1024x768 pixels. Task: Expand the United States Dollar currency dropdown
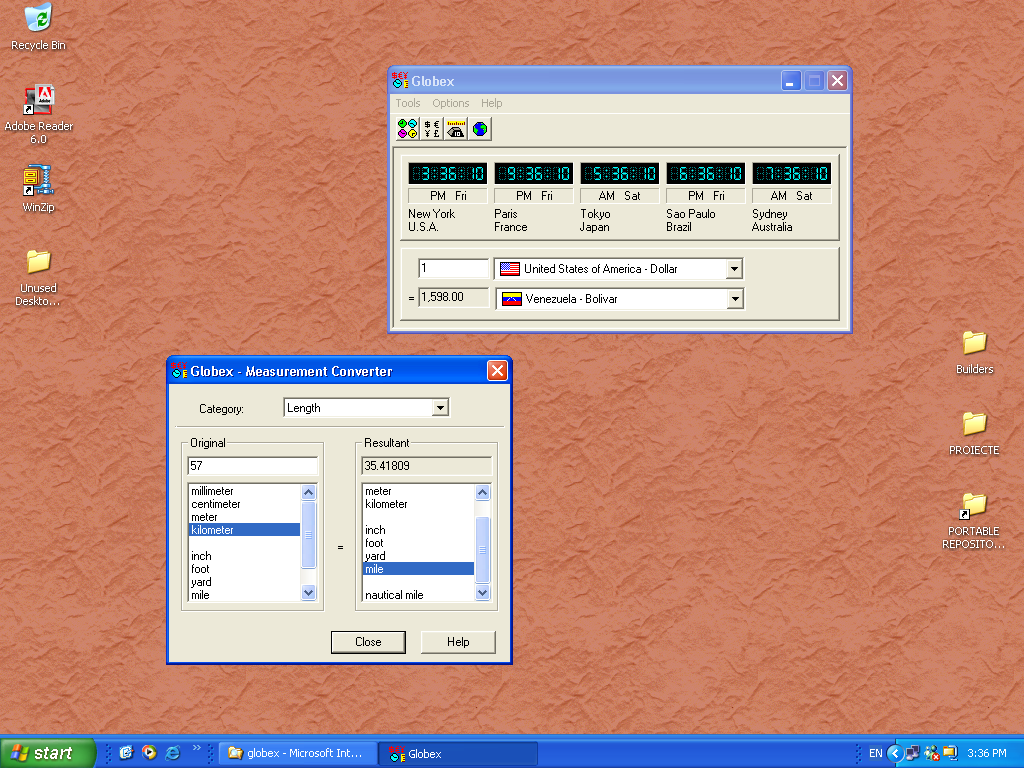pyautogui.click(x=734, y=269)
